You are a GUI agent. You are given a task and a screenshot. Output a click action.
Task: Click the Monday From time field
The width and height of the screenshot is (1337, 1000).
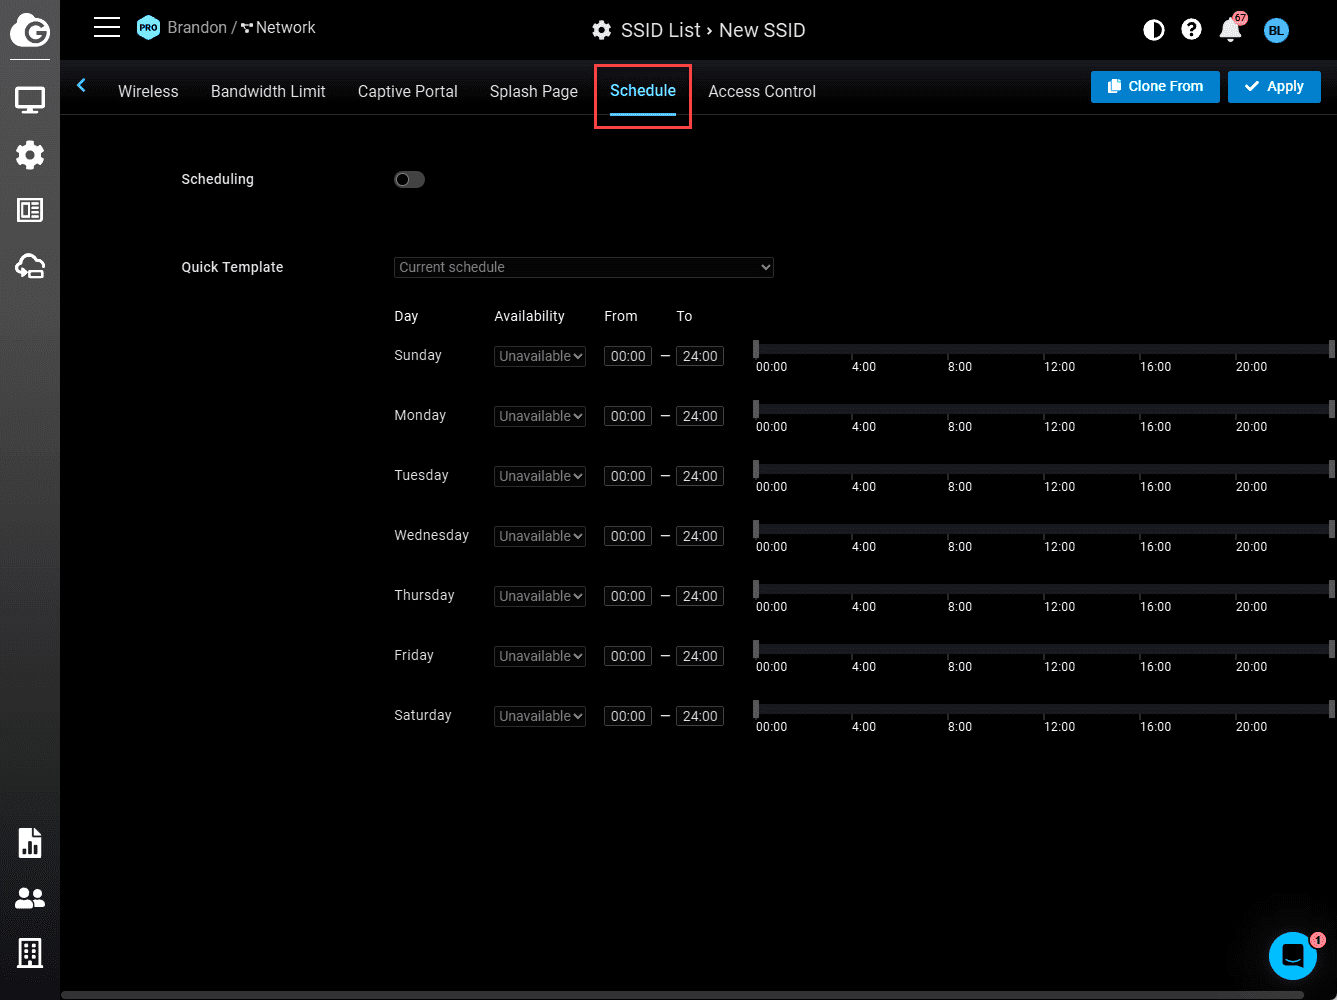tap(628, 416)
